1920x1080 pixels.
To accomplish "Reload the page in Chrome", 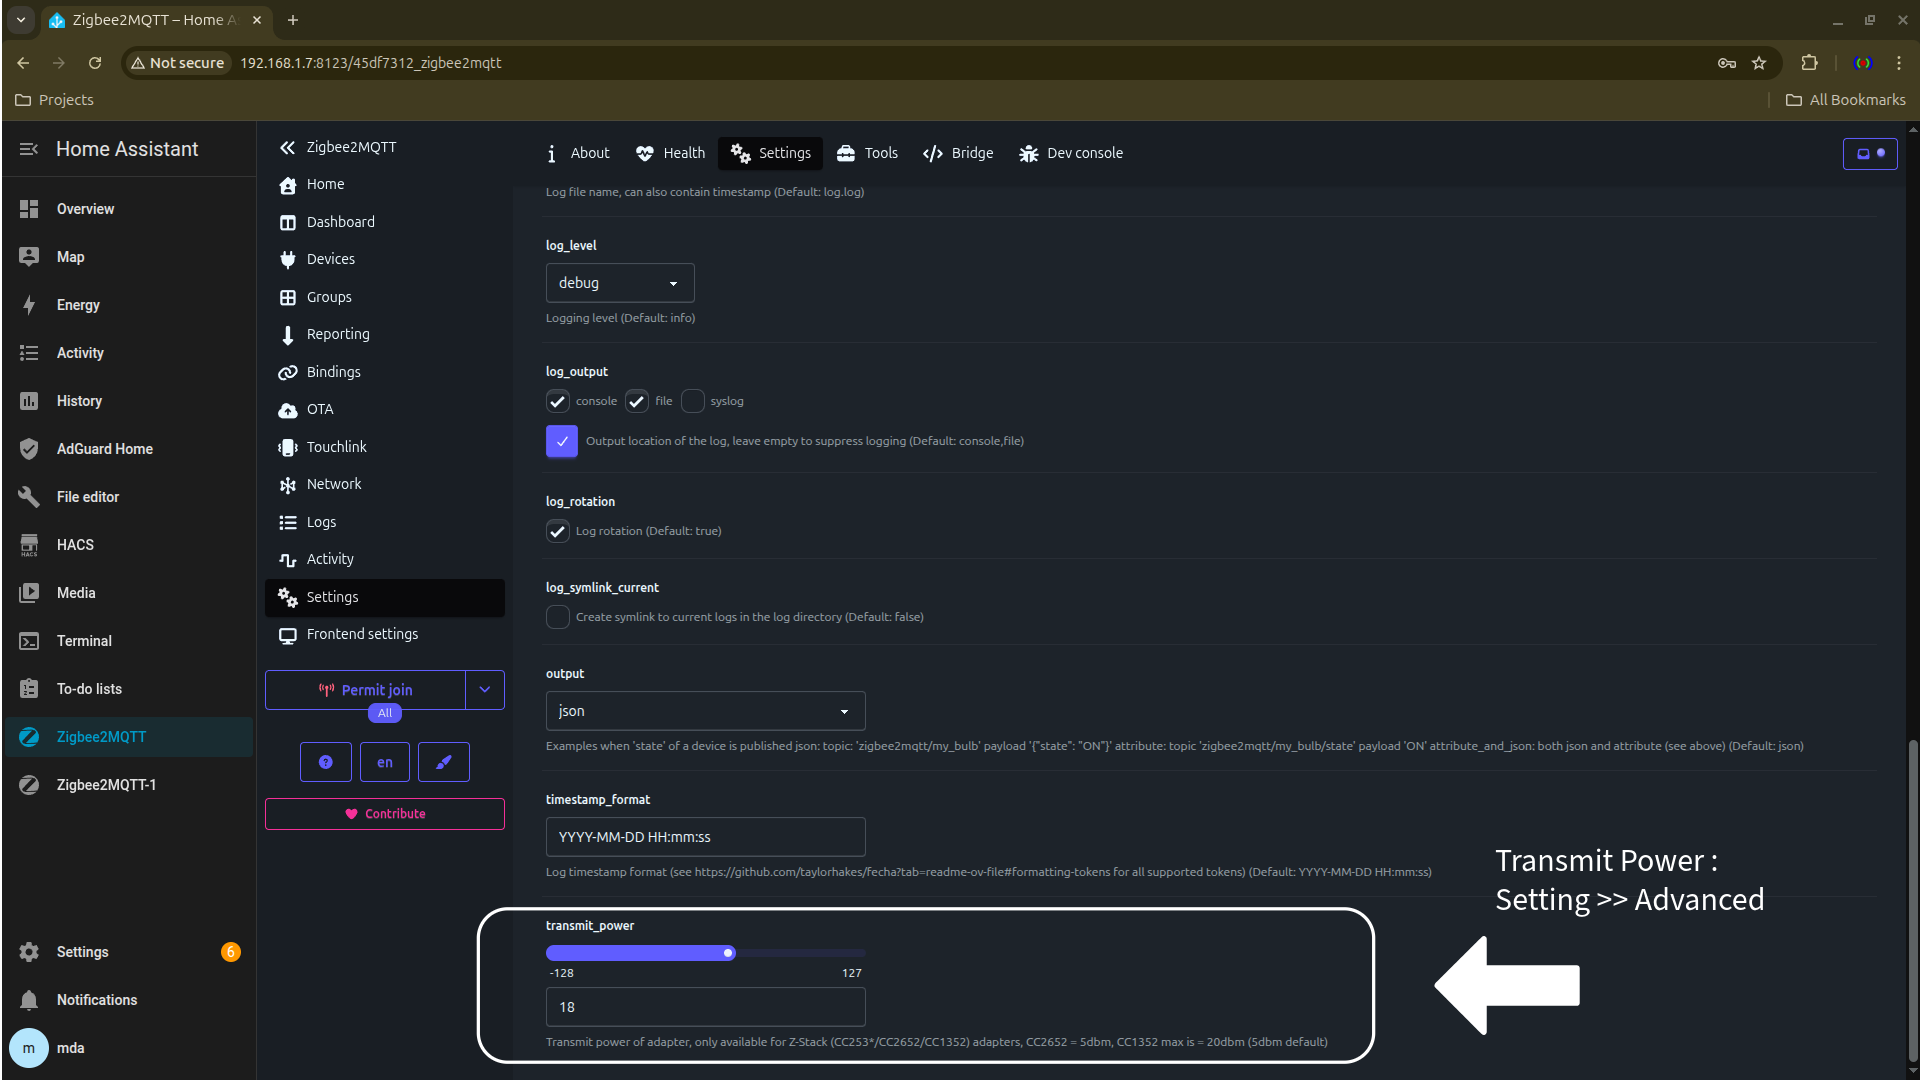I will pos(95,63).
